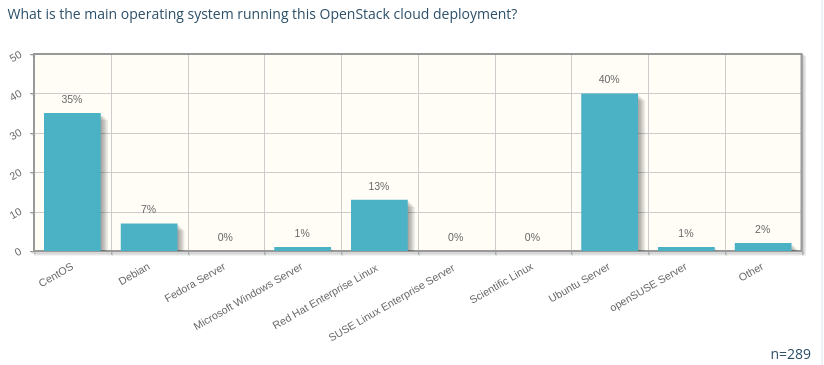
Task: Click the n=289 sample size text
Action: pyautogui.click(x=790, y=354)
